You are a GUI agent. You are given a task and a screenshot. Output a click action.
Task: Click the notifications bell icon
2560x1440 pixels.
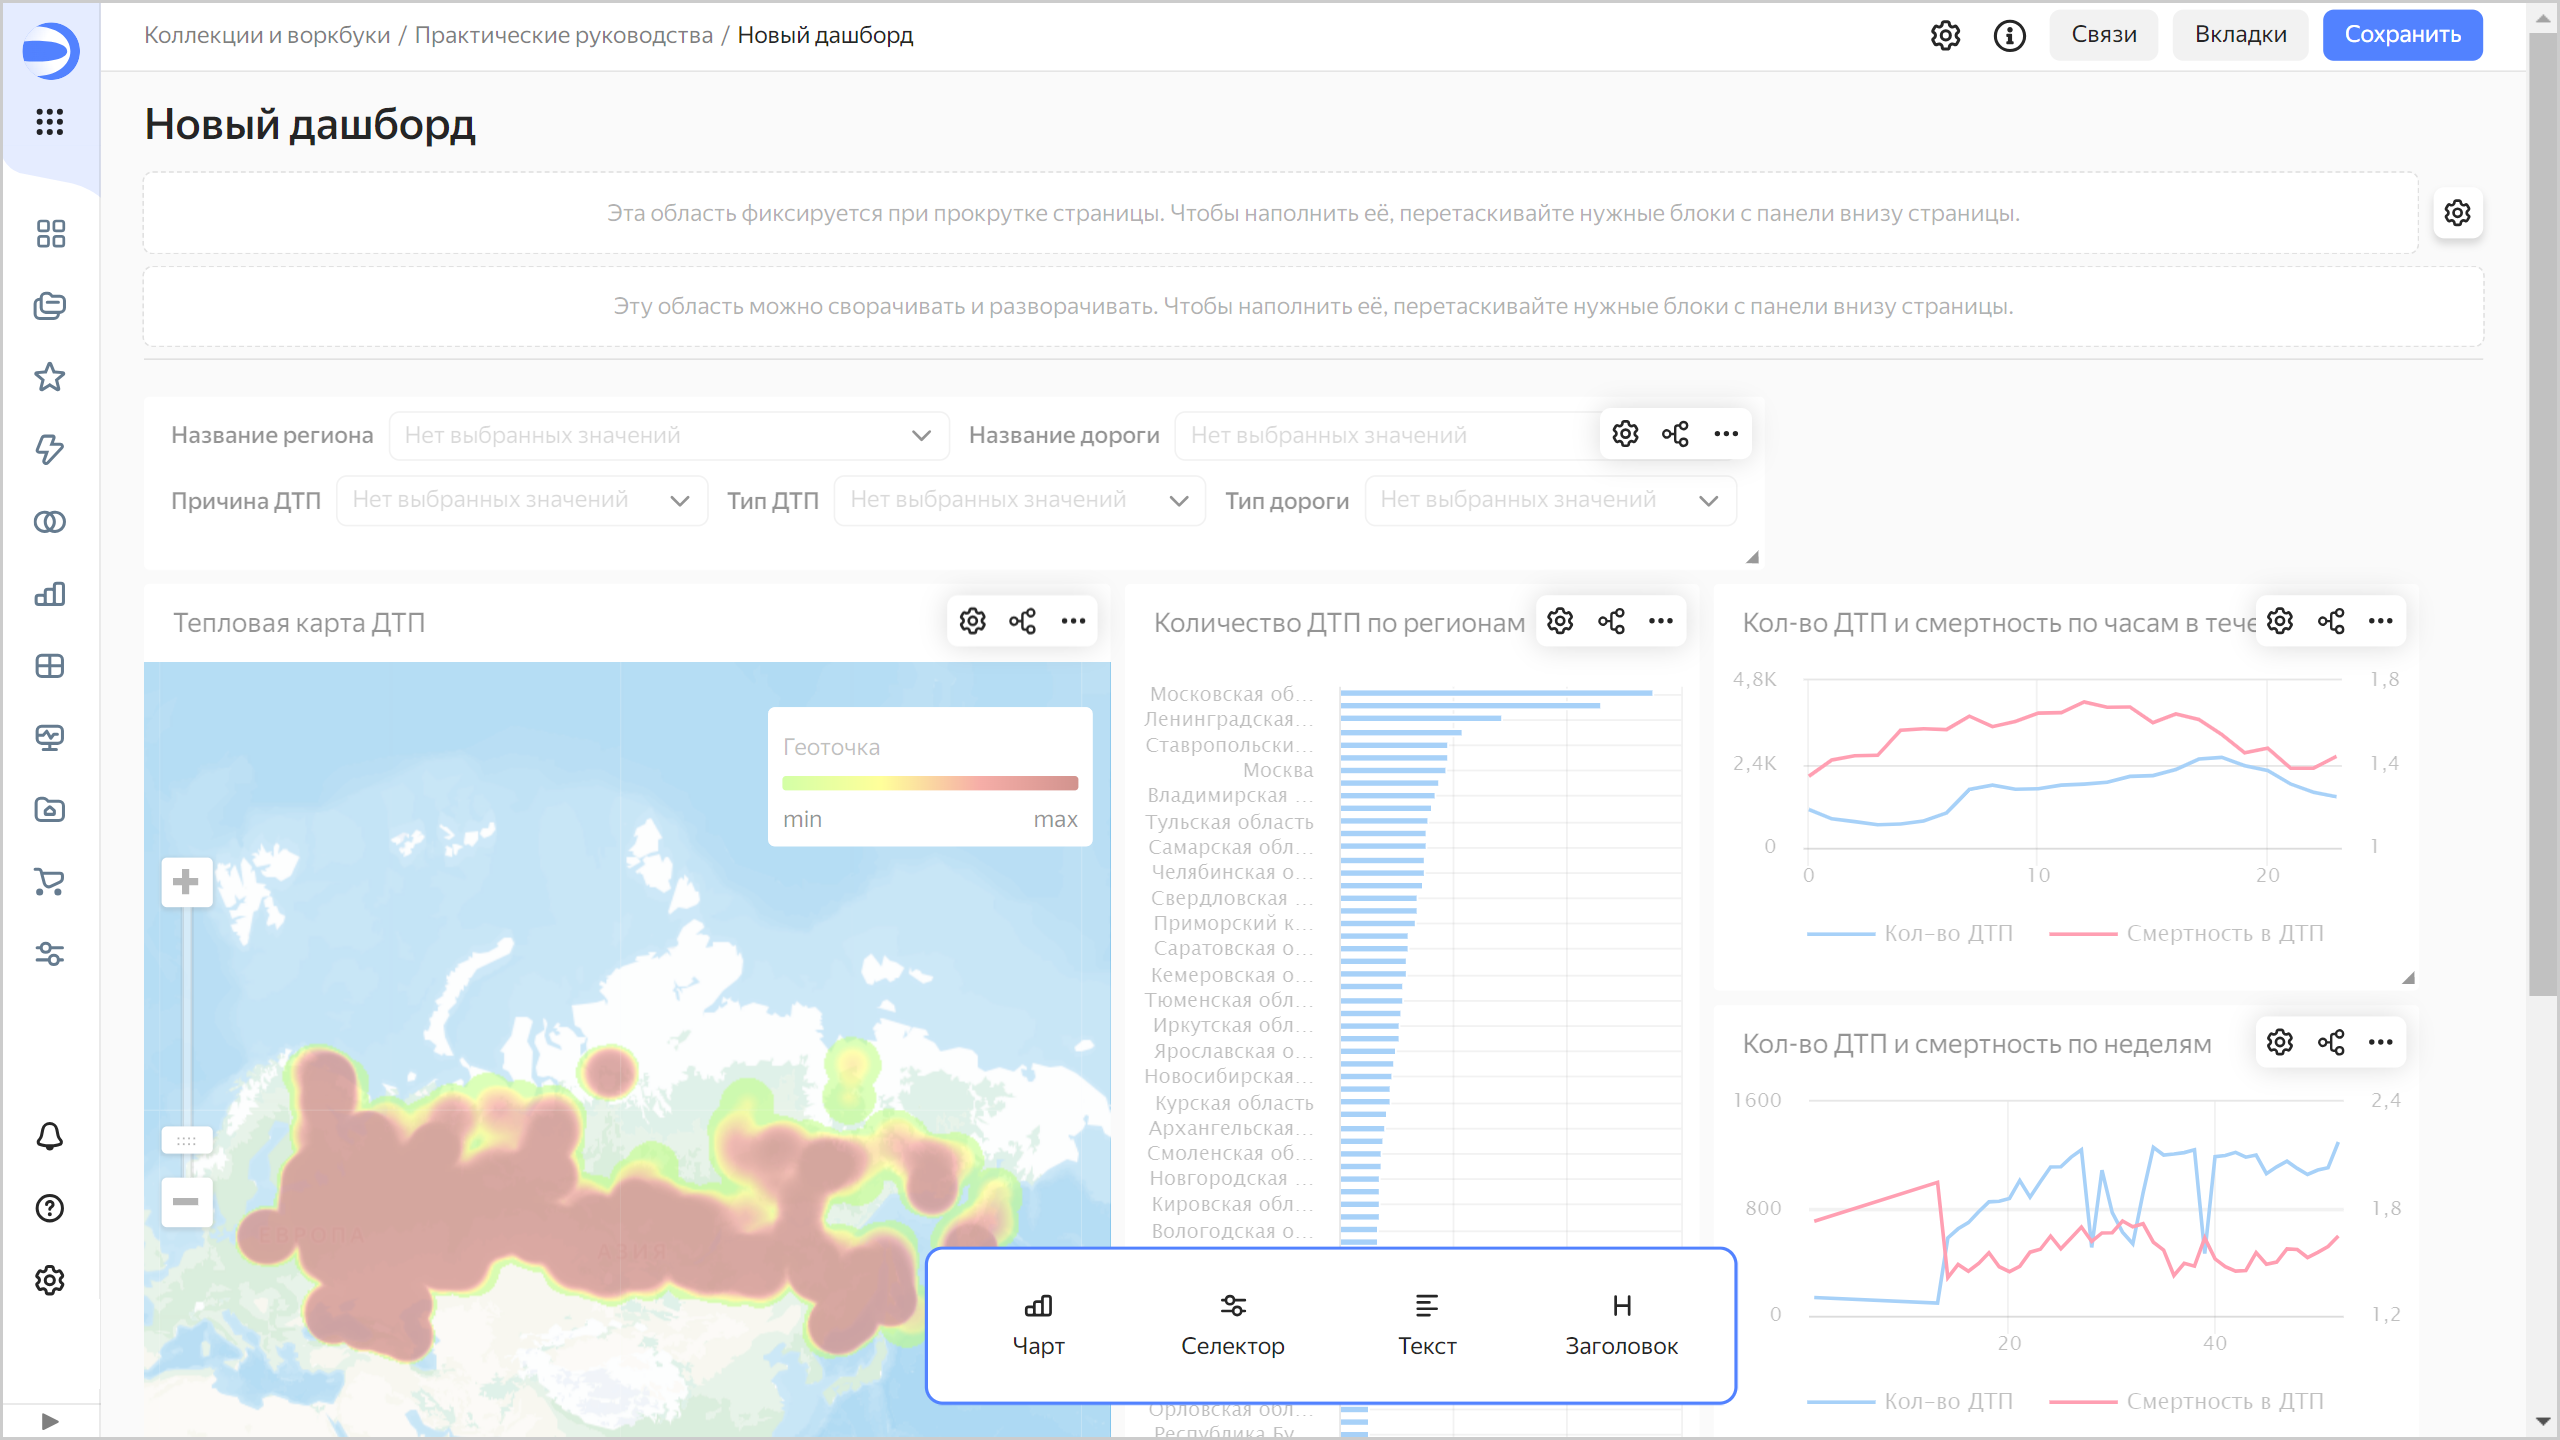point(49,1136)
